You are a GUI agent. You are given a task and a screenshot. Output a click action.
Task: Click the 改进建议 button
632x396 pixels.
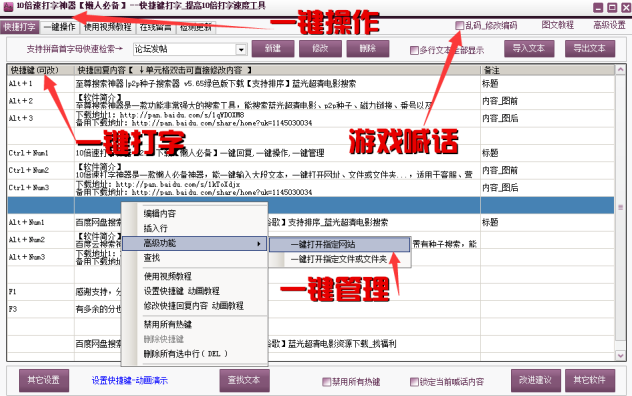[536, 380]
